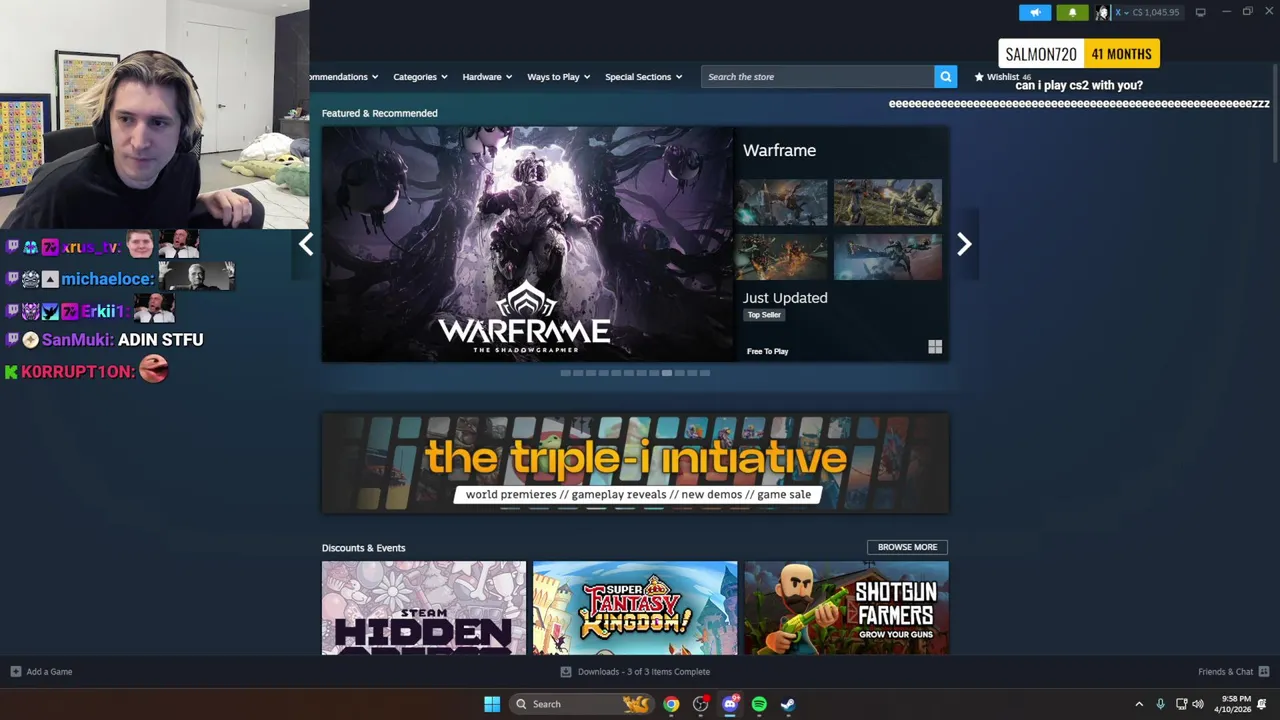Open the Shotgun Farmers tile
The image size is (1280, 720).
(847, 608)
